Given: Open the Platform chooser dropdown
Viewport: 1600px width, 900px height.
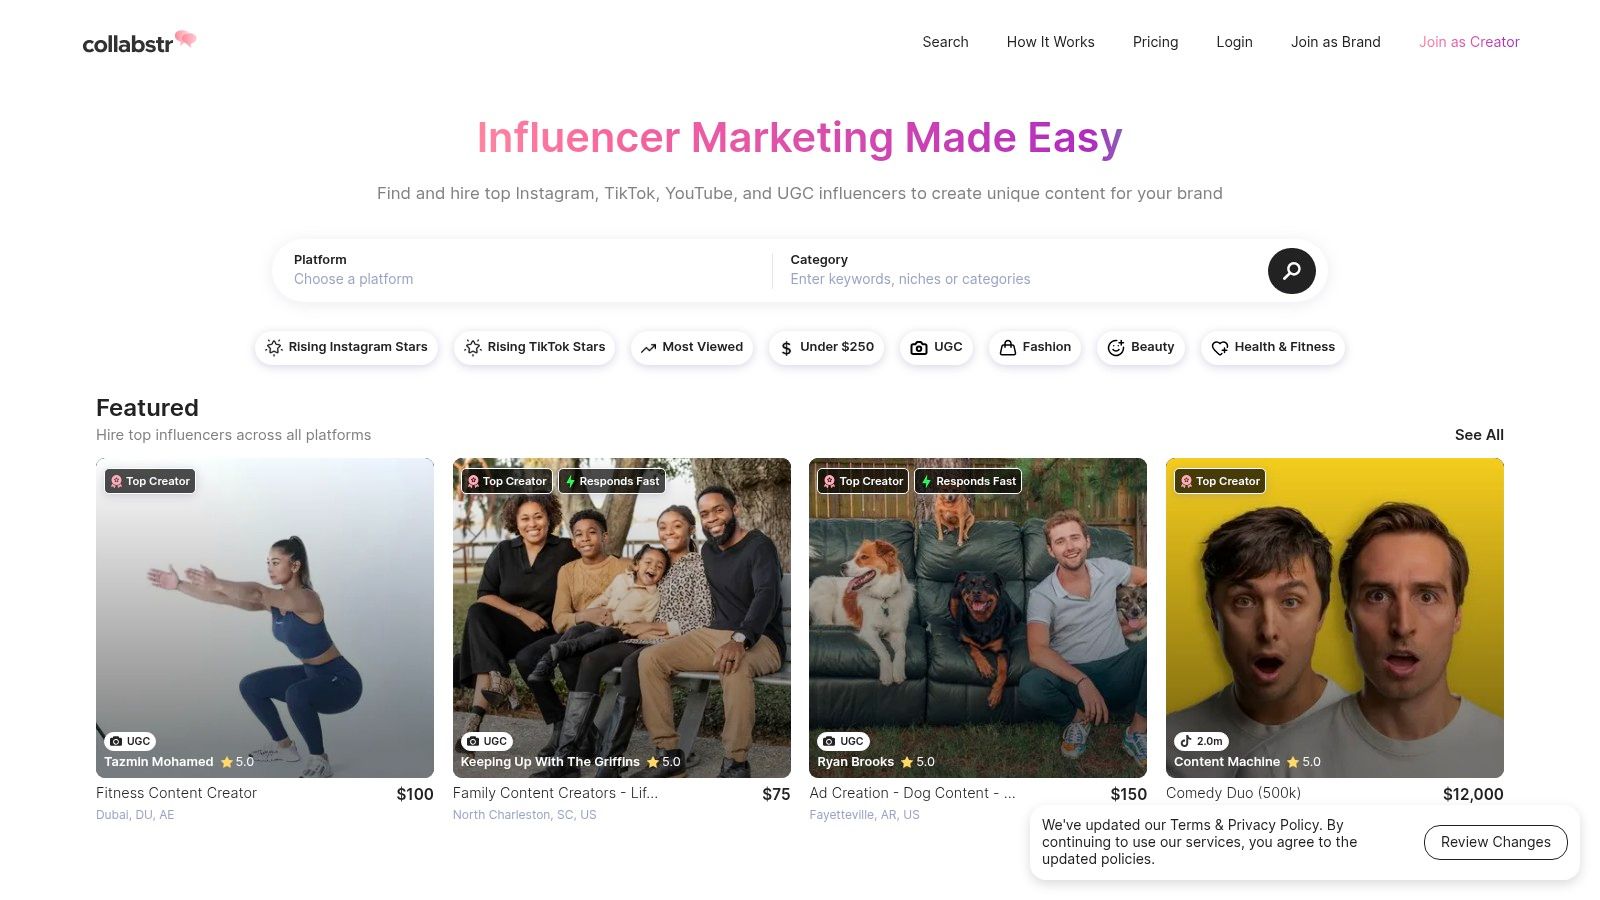Looking at the screenshot, I should 520,271.
